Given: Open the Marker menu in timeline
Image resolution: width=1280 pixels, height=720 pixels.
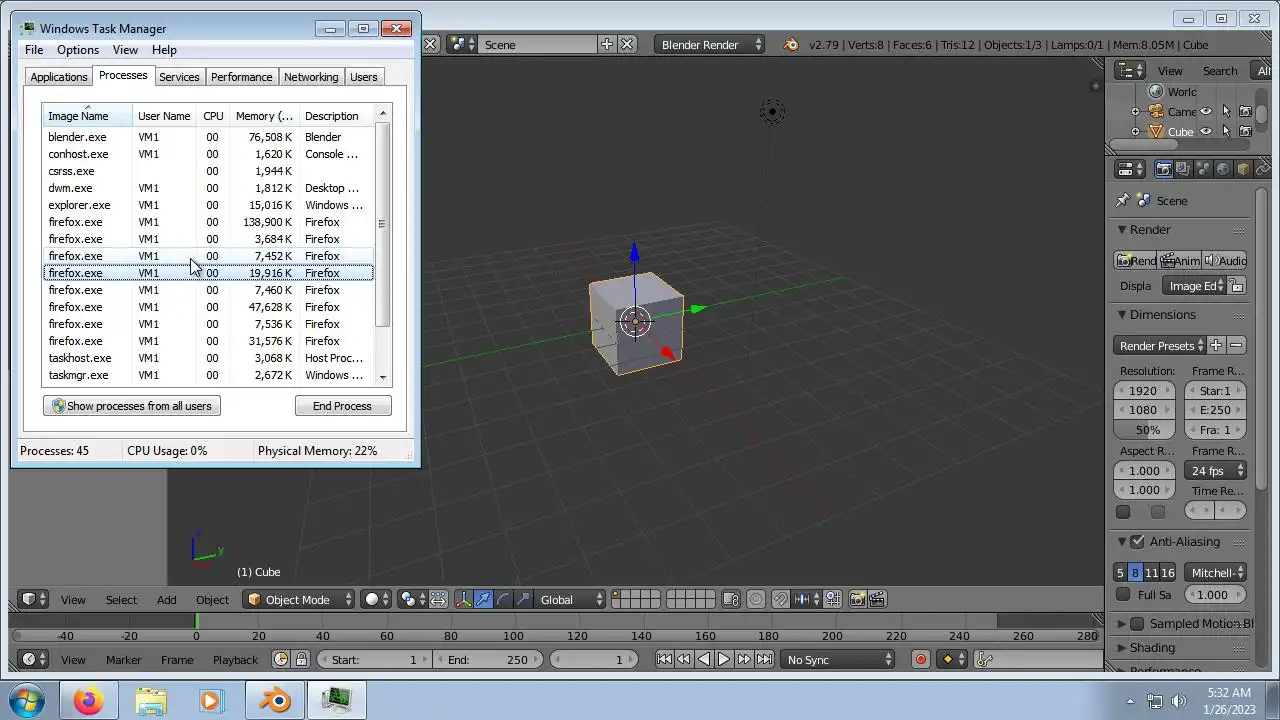Looking at the screenshot, I should click(123, 660).
